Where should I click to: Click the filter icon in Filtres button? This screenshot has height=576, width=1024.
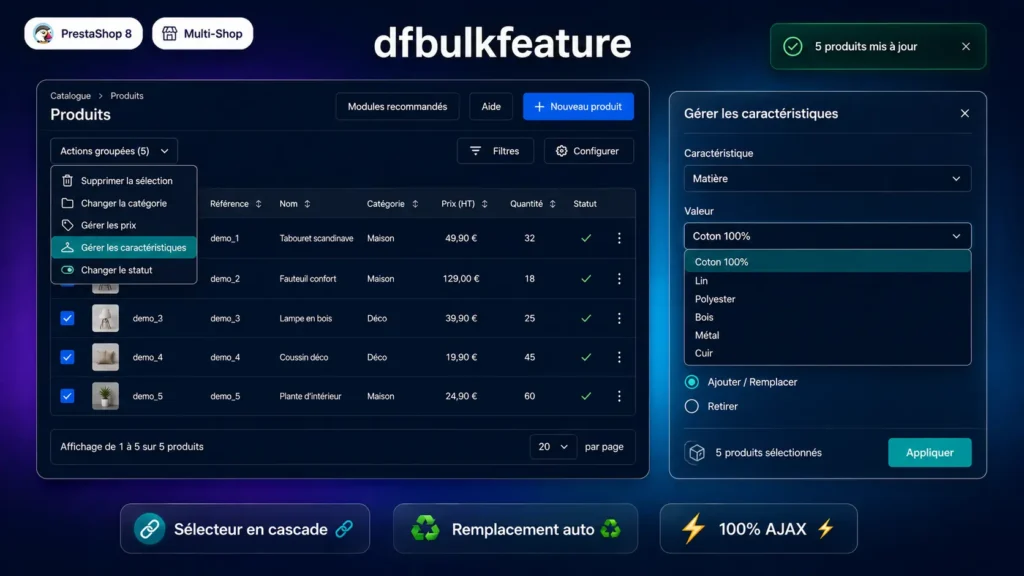coord(475,151)
